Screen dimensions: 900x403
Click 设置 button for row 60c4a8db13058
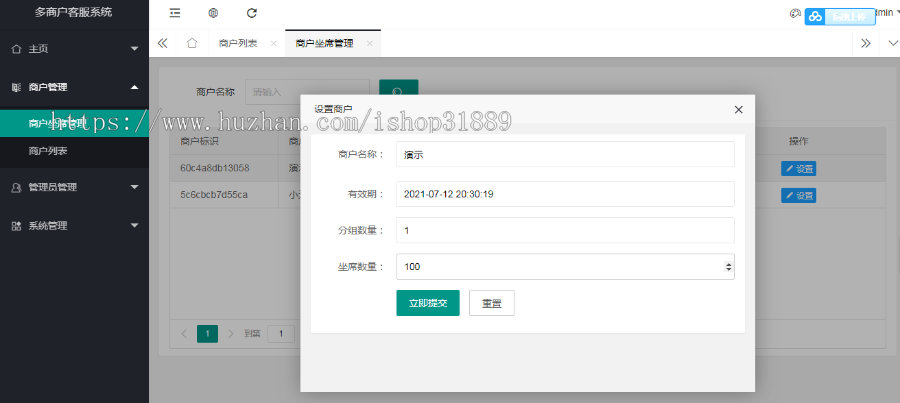[798, 169]
